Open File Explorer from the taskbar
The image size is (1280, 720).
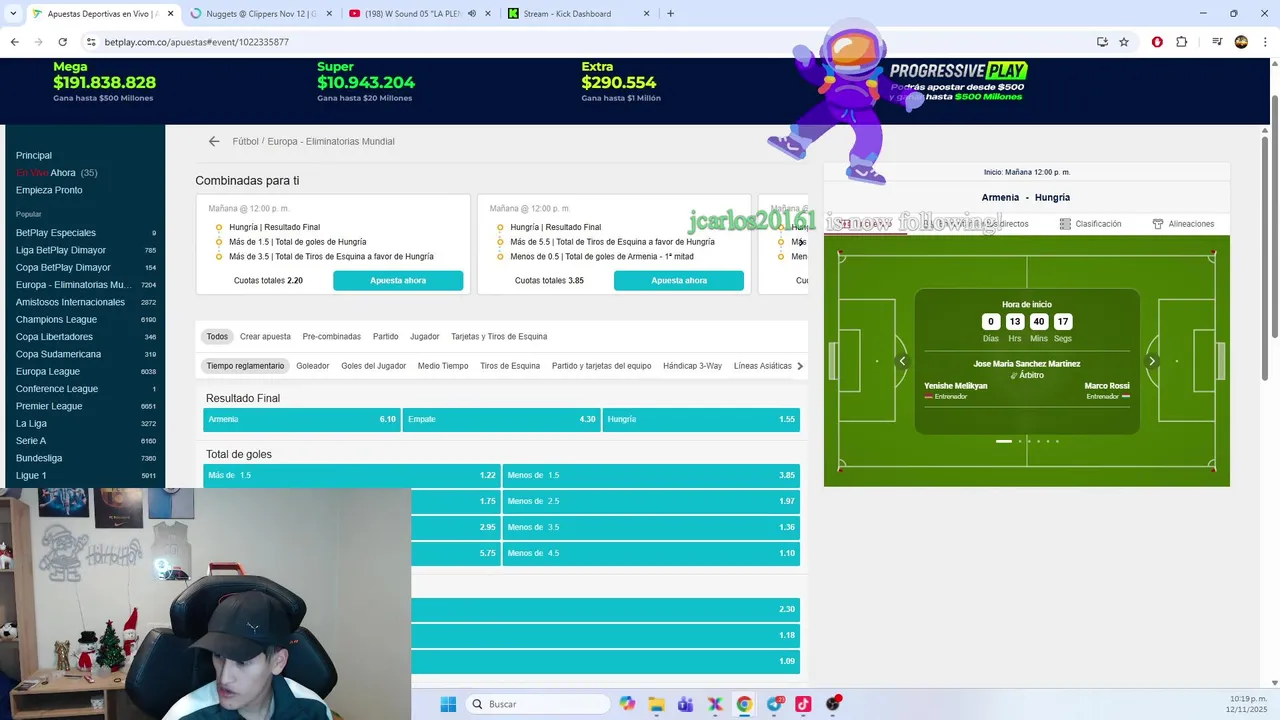pos(656,704)
